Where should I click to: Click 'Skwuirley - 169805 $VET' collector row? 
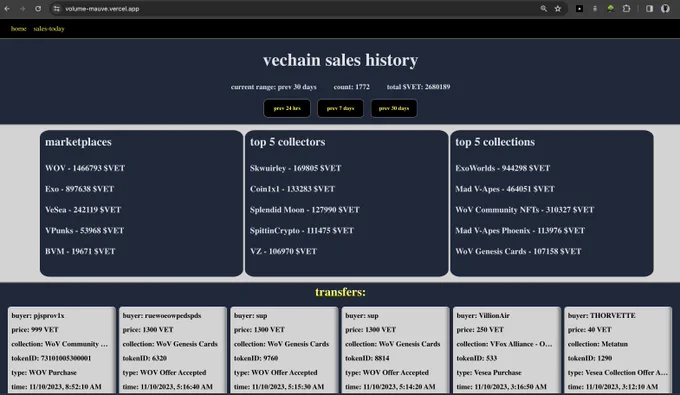(x=296, y=168)
